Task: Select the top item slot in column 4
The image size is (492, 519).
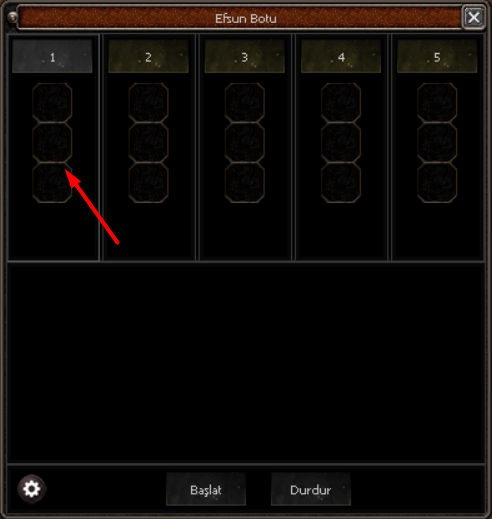Action: 341,103
